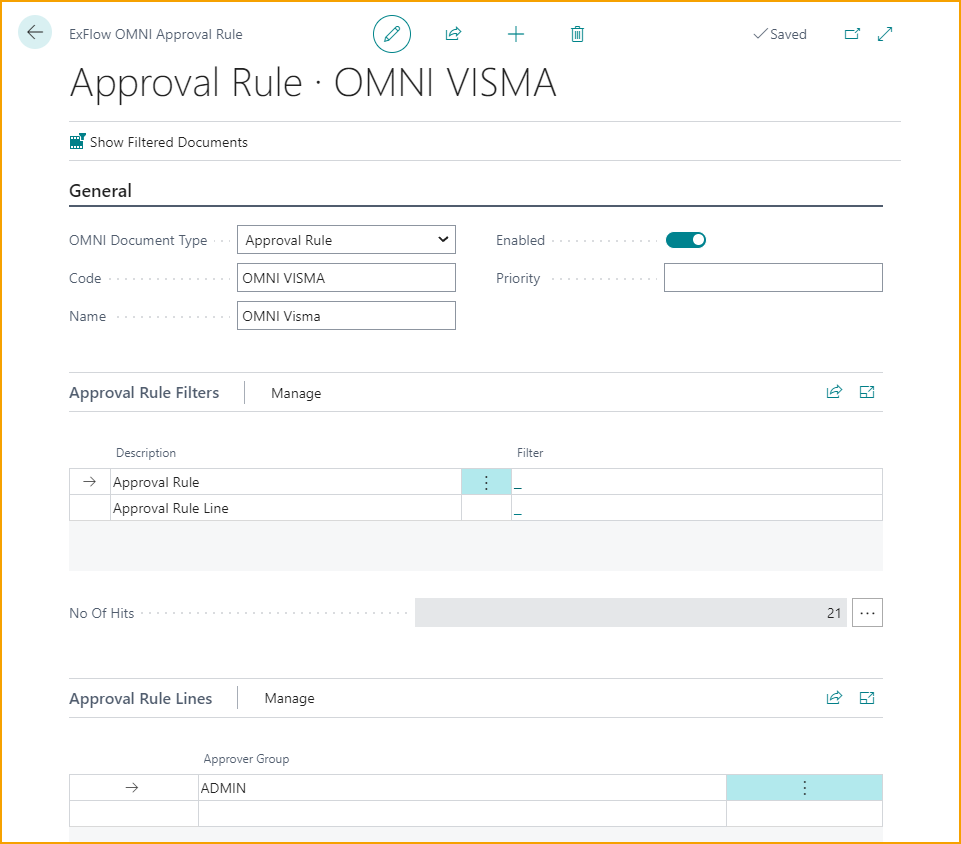Image resolution: width=961 pixels, height=844 pixels.
Task: Navigate back with the back arrow
Action: click(x=34, y=32)
